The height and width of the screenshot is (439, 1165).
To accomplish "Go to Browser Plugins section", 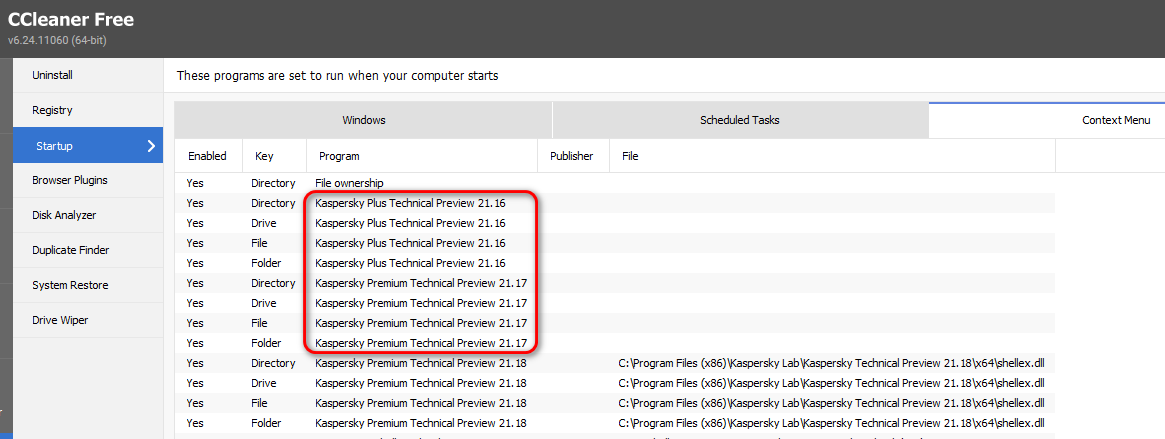I will coord(88,180).
